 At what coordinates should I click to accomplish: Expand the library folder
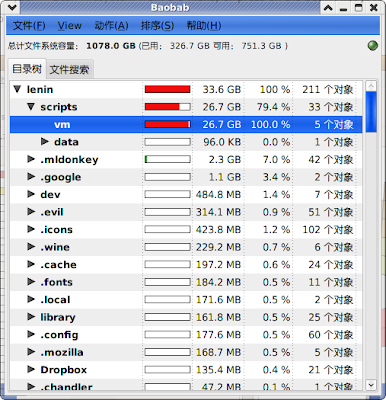(x=31, y=317)
